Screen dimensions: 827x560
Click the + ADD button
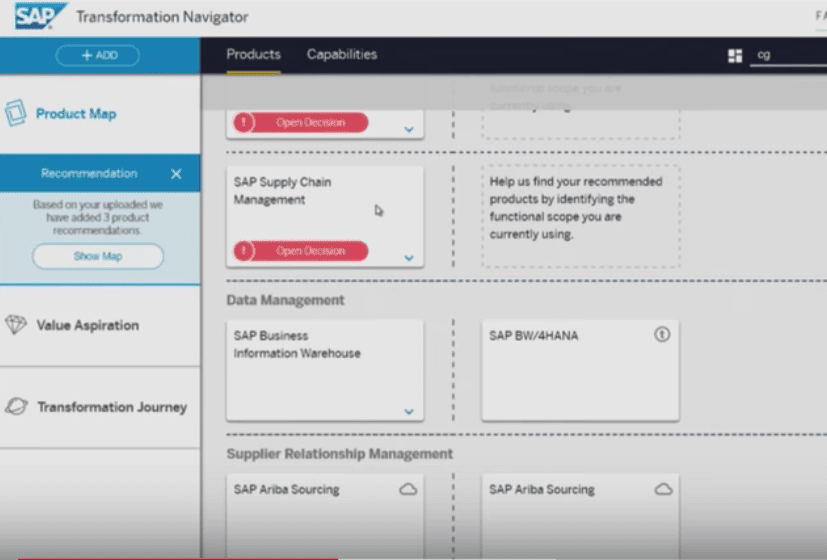tap(98, 55)
